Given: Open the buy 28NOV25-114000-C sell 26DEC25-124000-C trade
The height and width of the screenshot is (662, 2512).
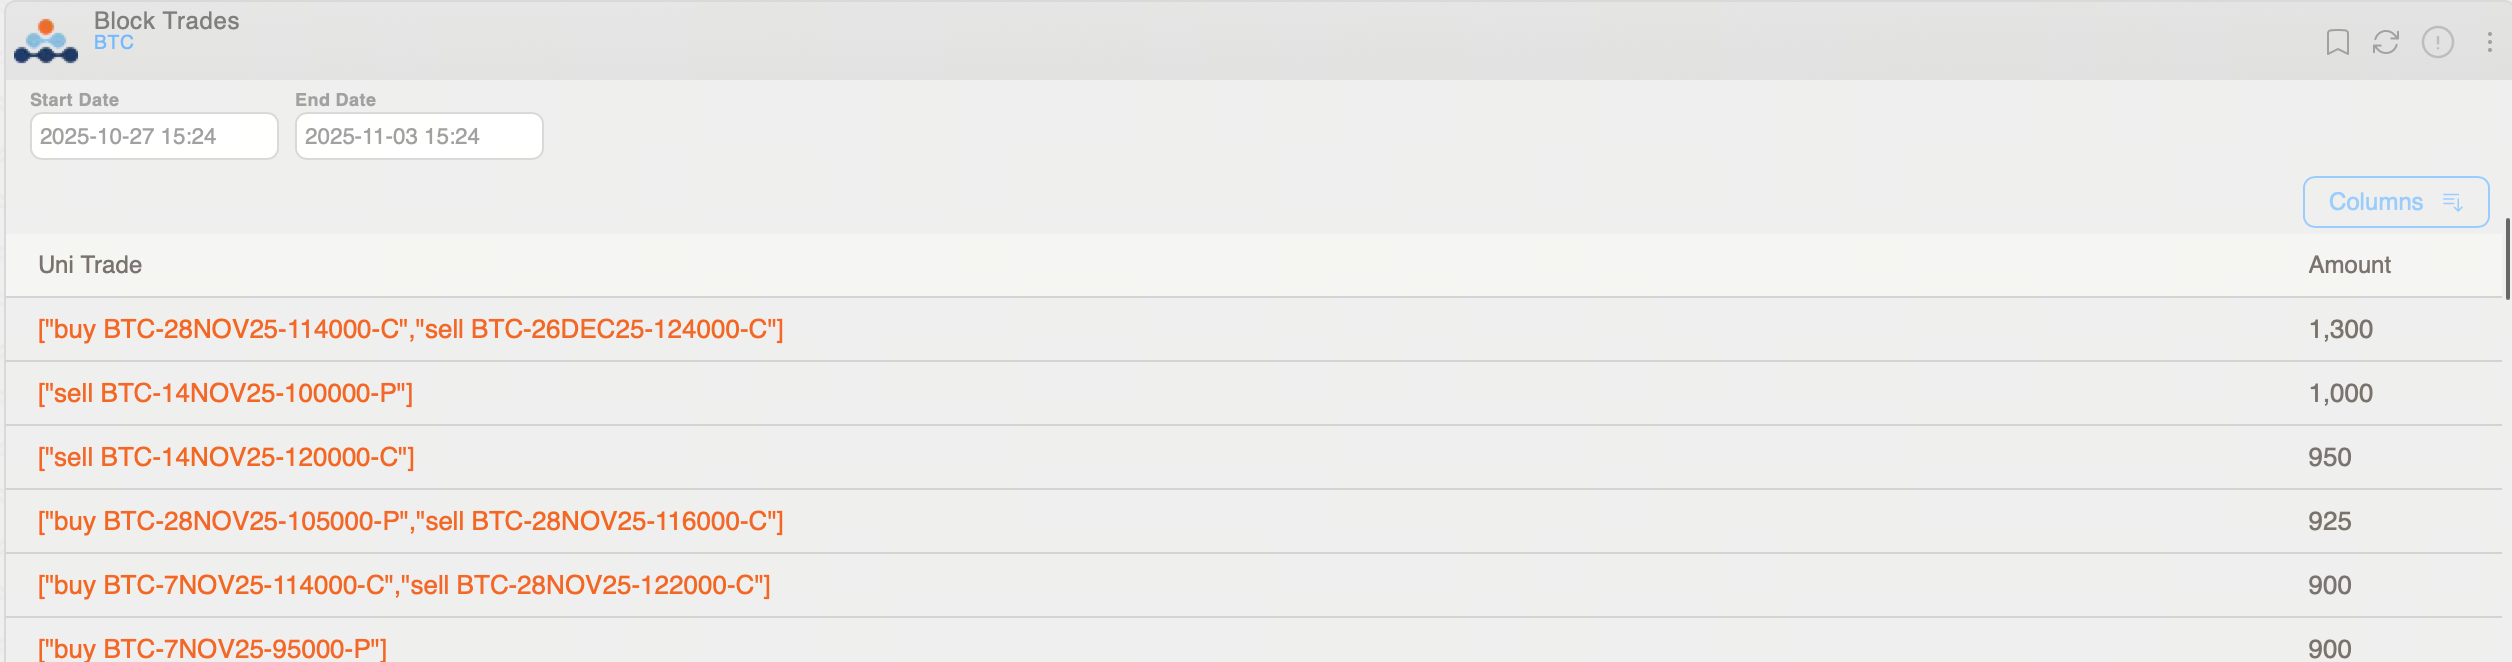Looking at the screenshot, I should coord(410,329).
